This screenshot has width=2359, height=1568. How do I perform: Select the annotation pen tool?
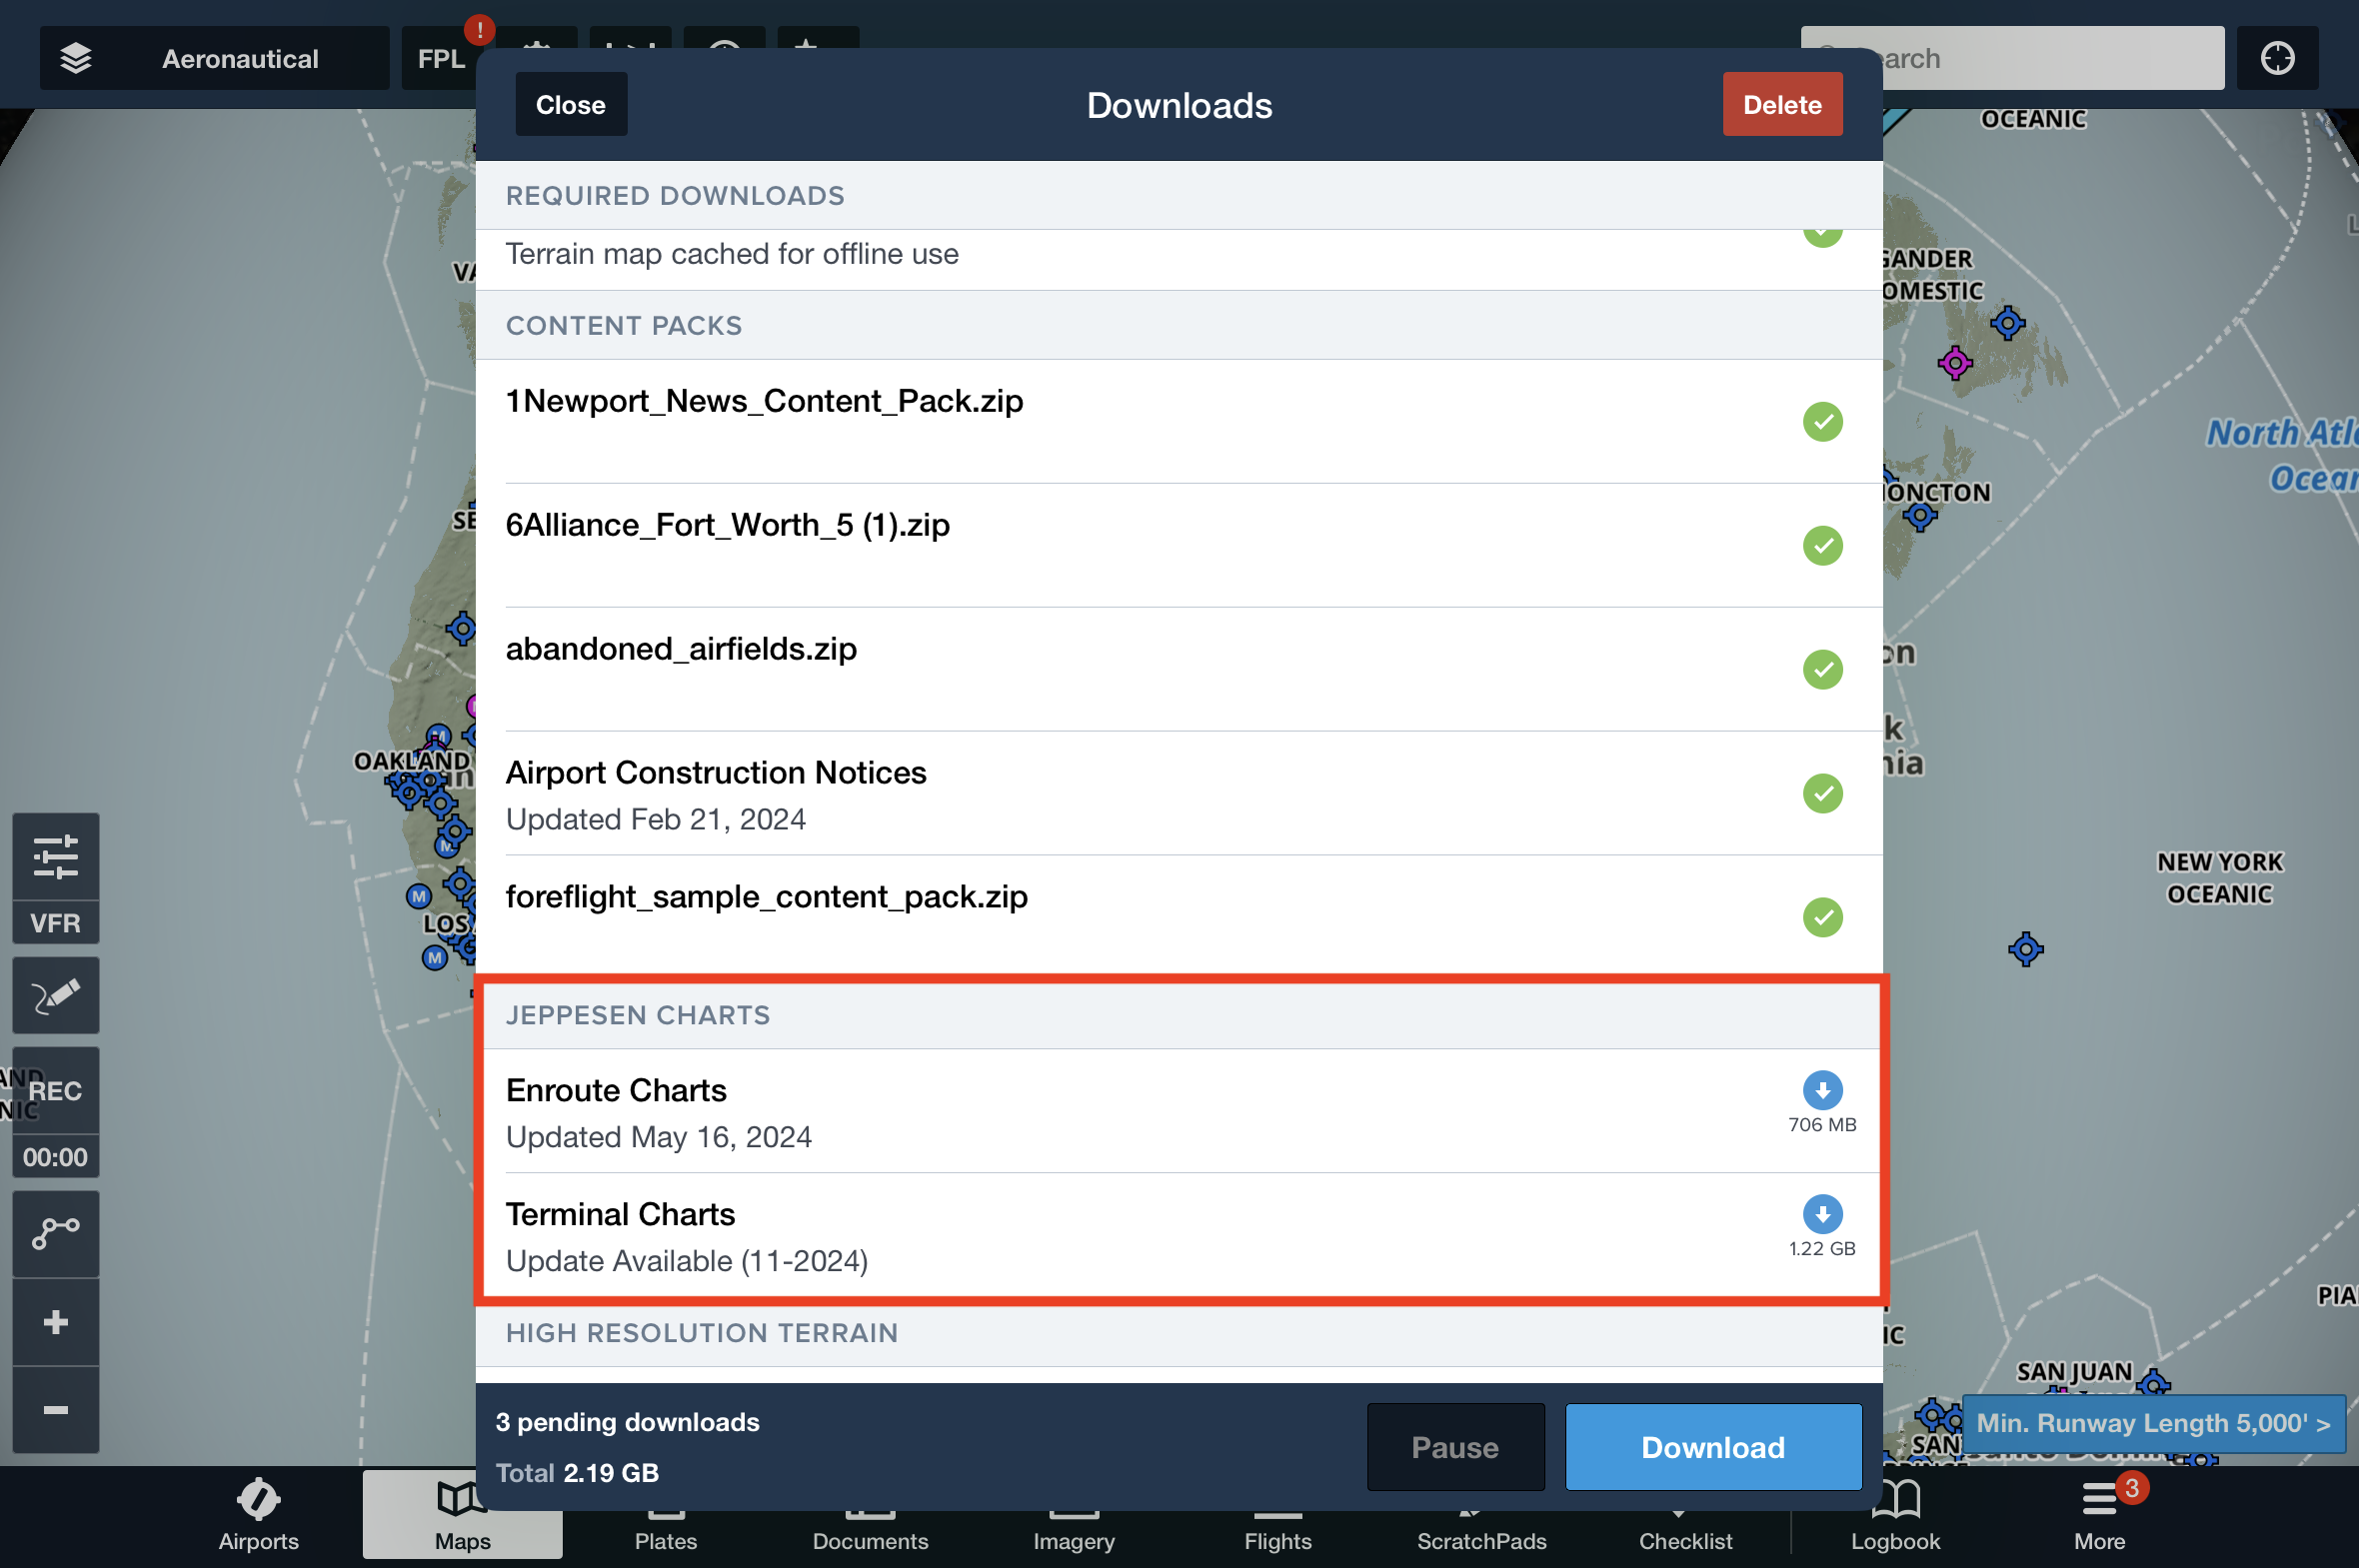[x=56, y=996]
